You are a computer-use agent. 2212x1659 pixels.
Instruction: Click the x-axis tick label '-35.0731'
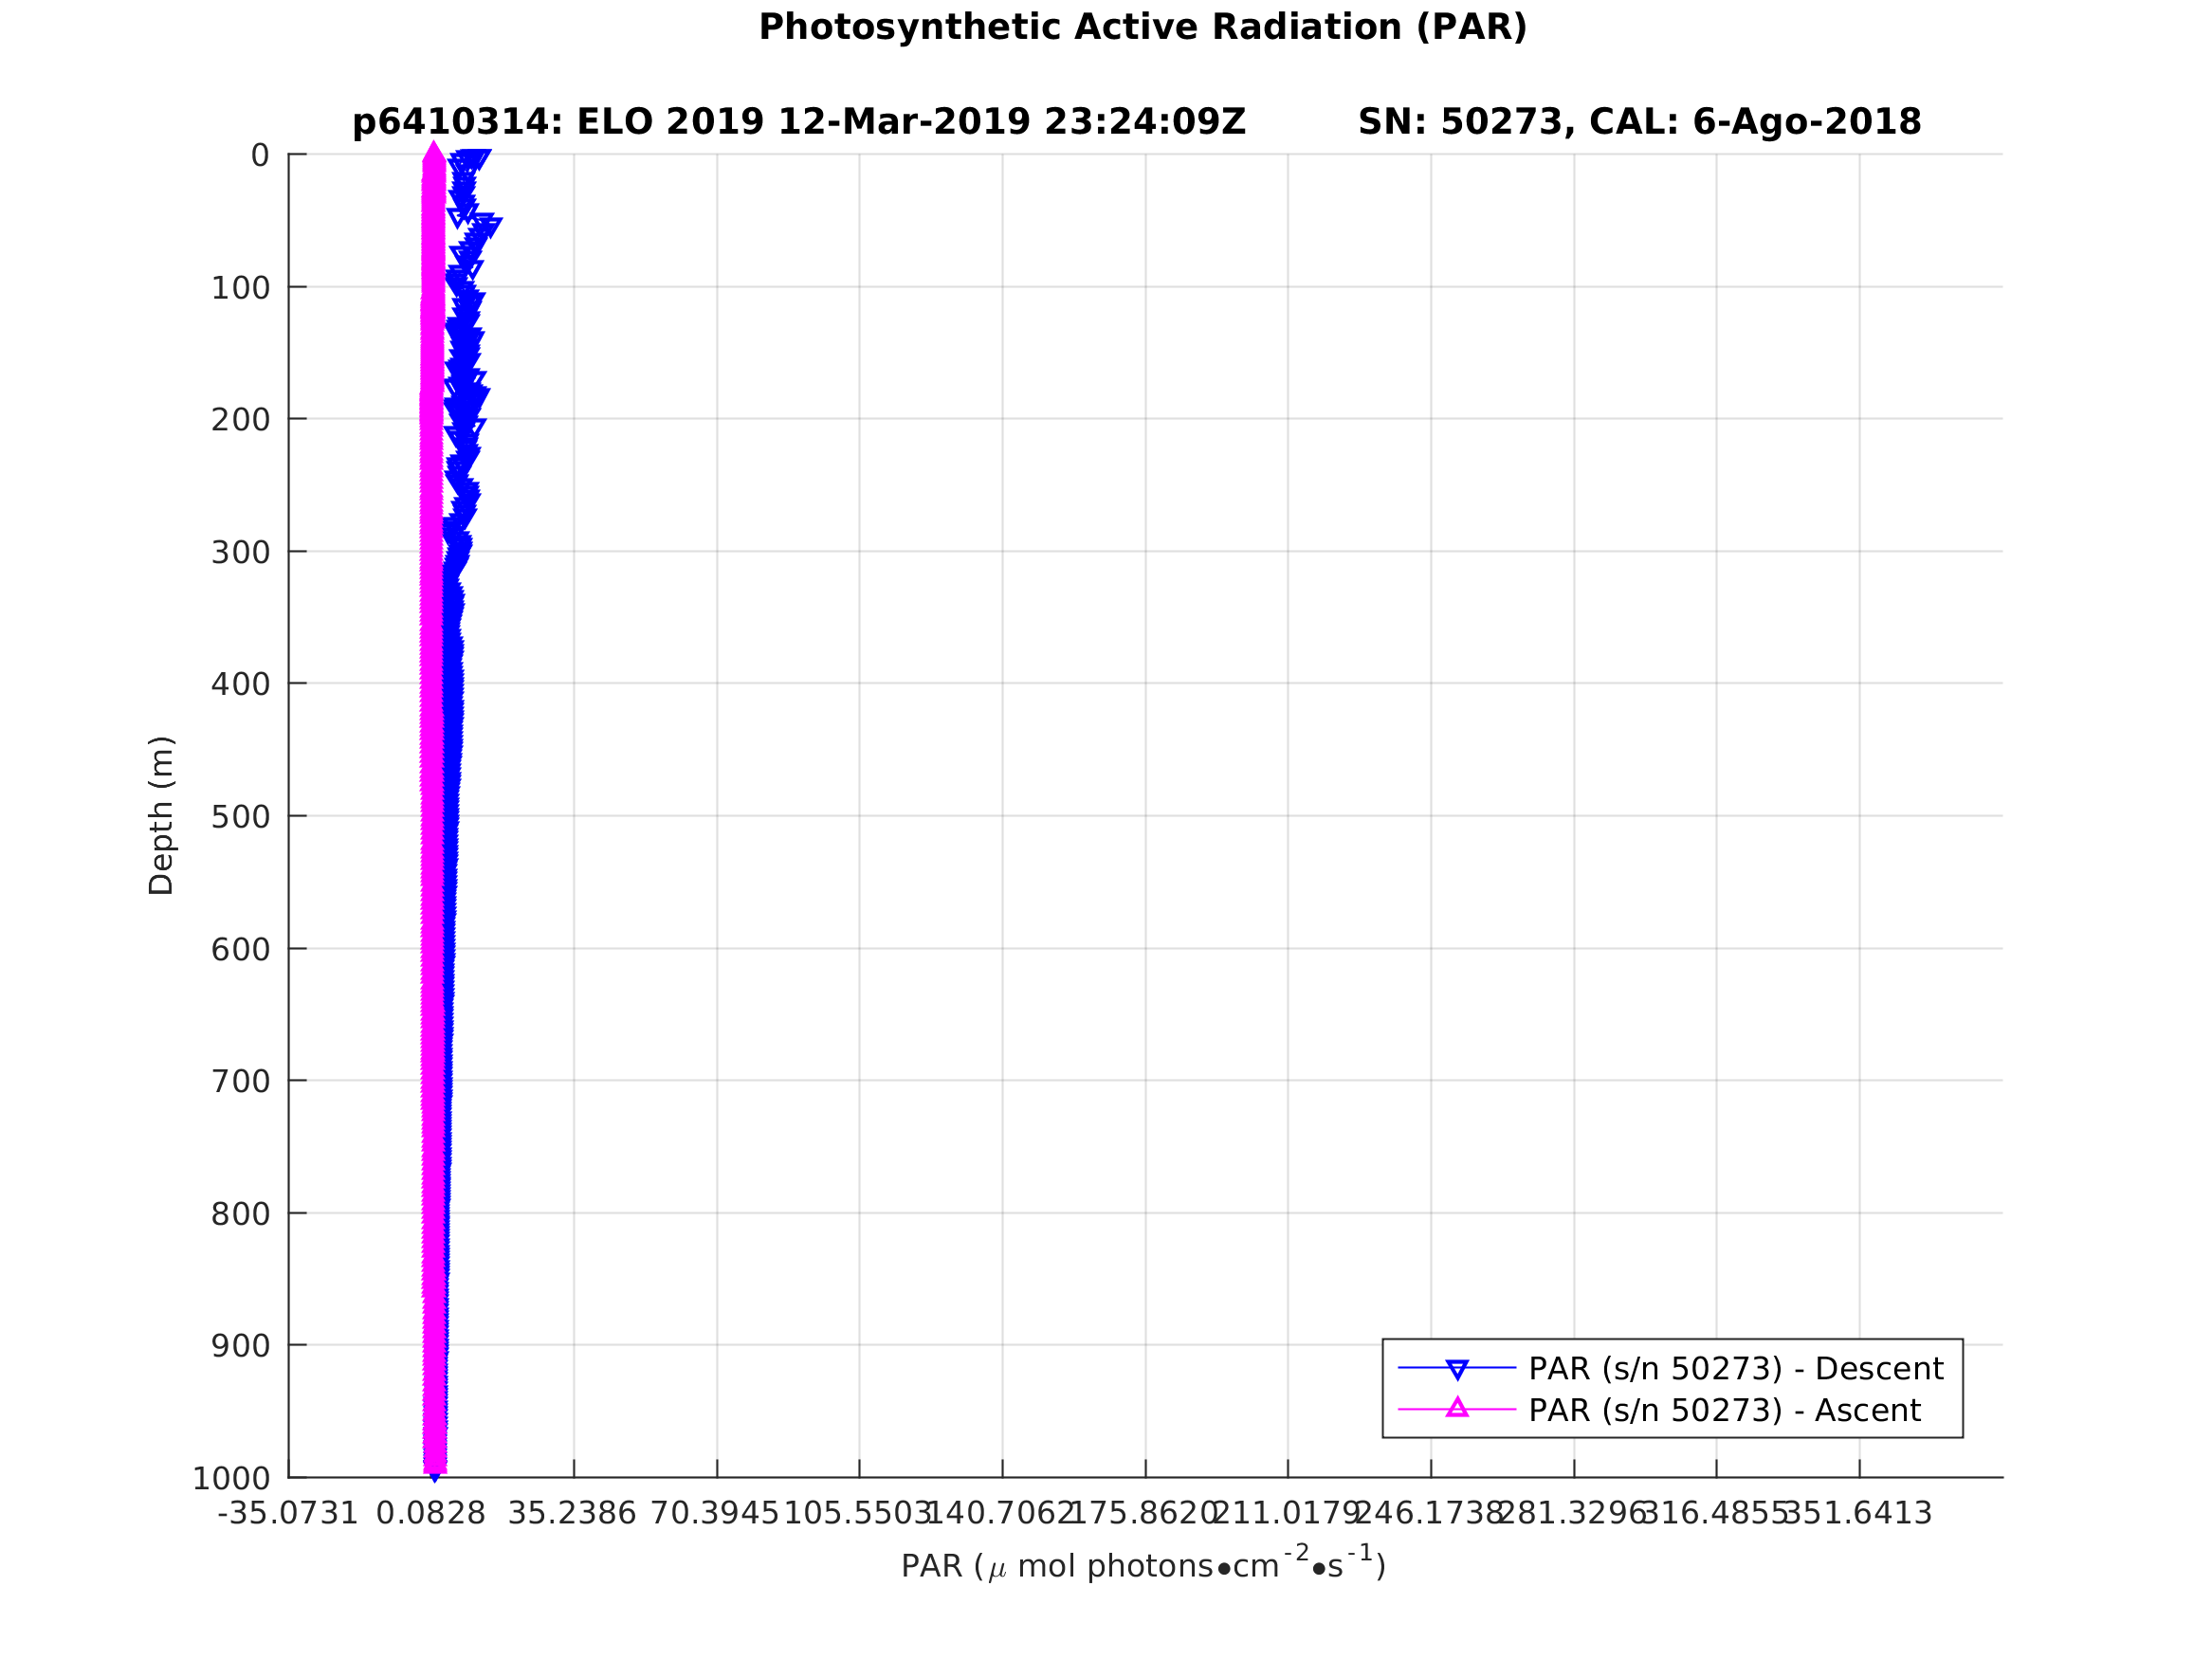287,1514
